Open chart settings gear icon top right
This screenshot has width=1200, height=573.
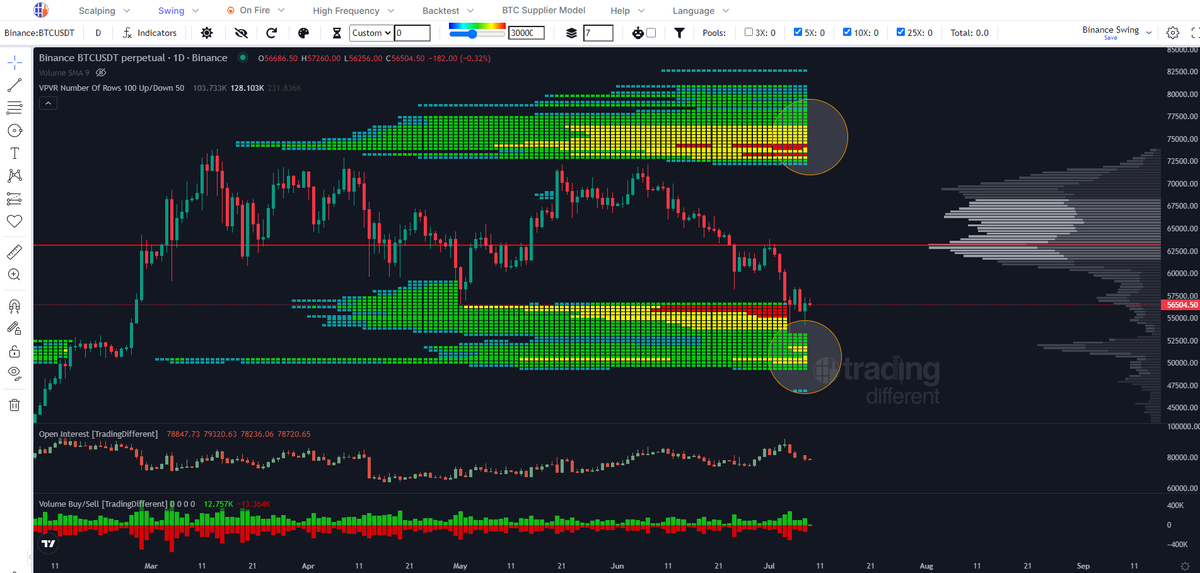[x=1173, y=33]
